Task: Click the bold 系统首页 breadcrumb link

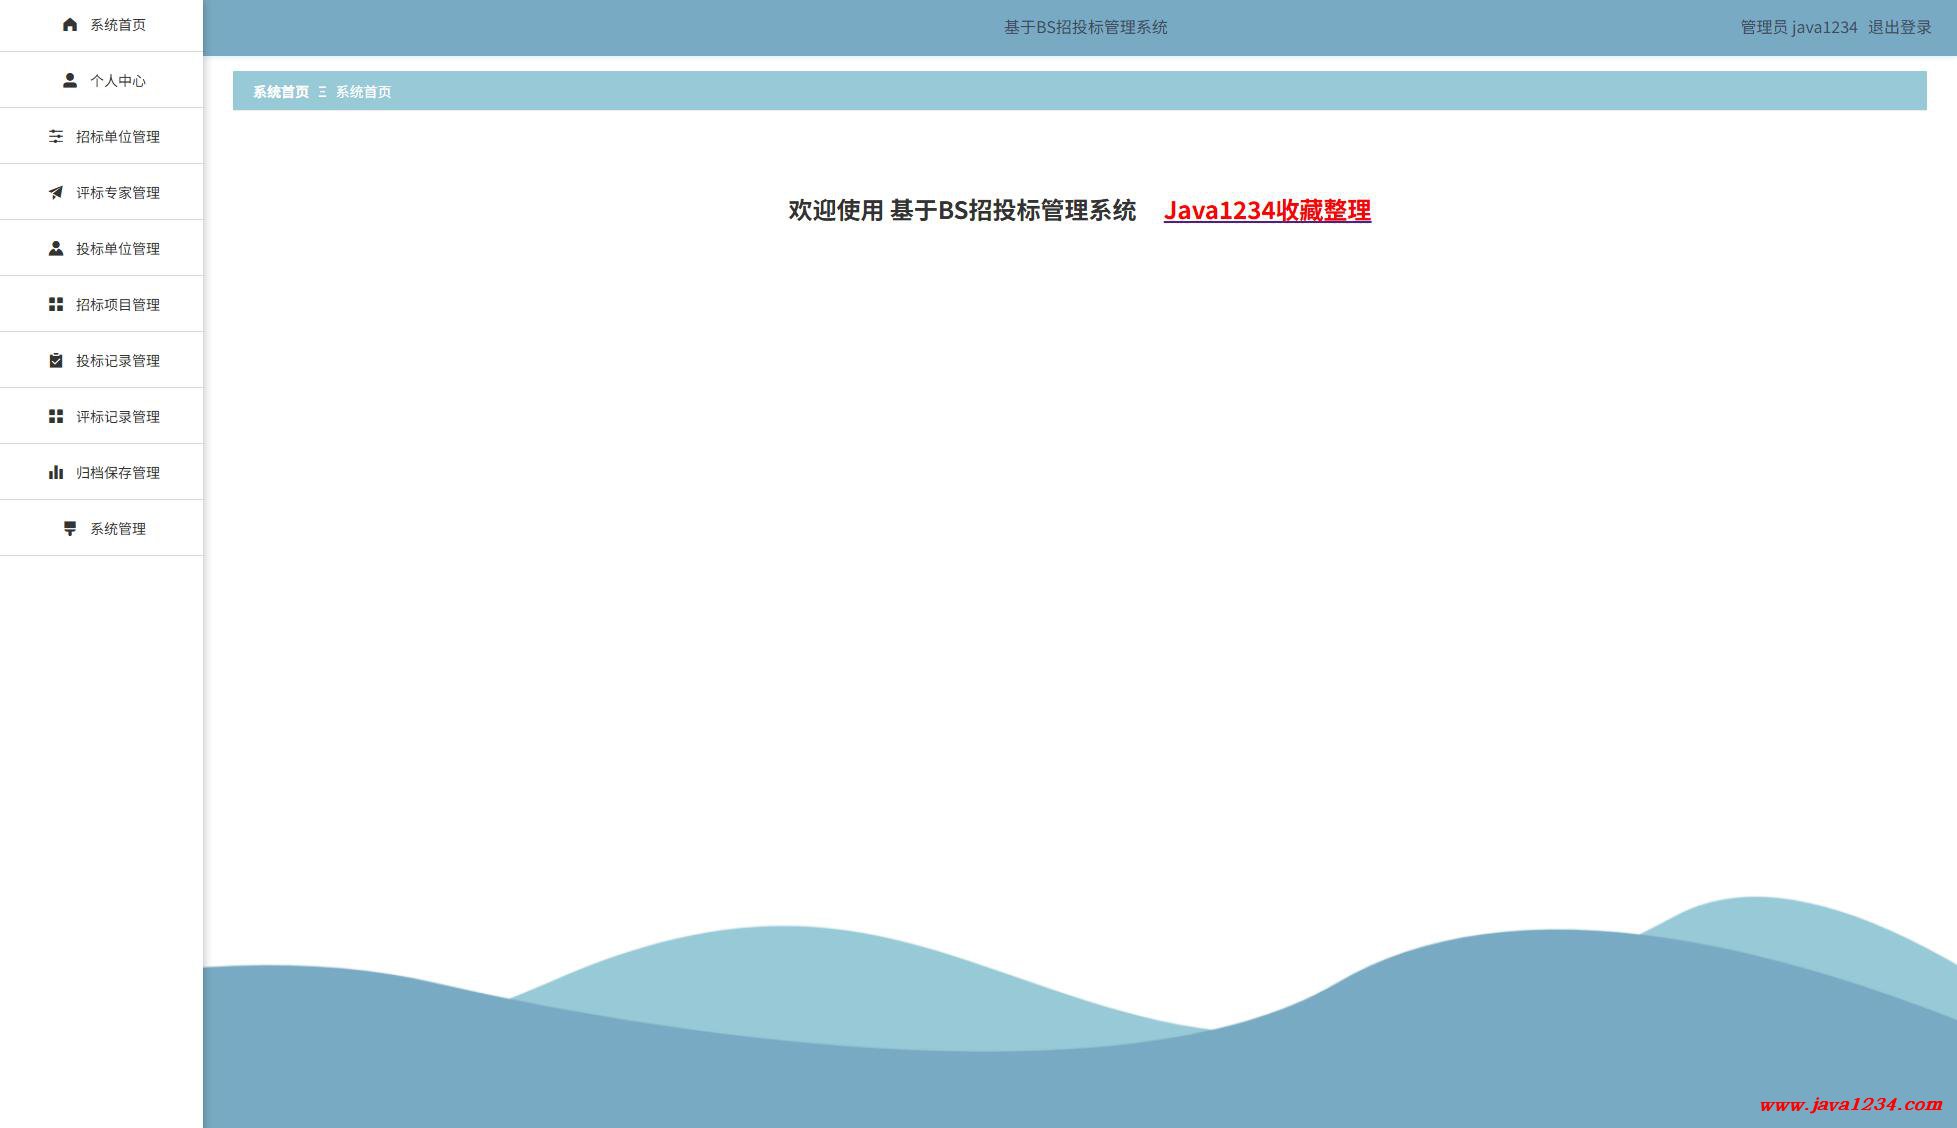Action: tap(281, 92)
